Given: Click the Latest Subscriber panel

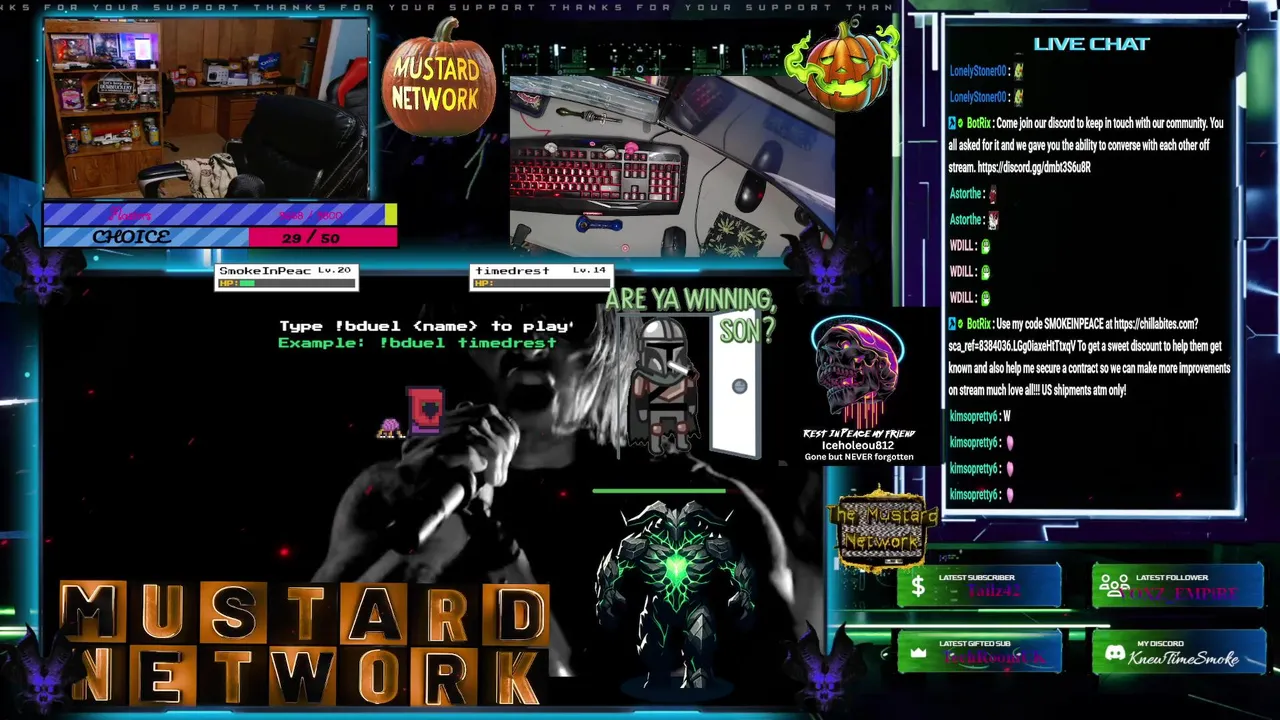Looking at the screenshot, I should 979,587.
